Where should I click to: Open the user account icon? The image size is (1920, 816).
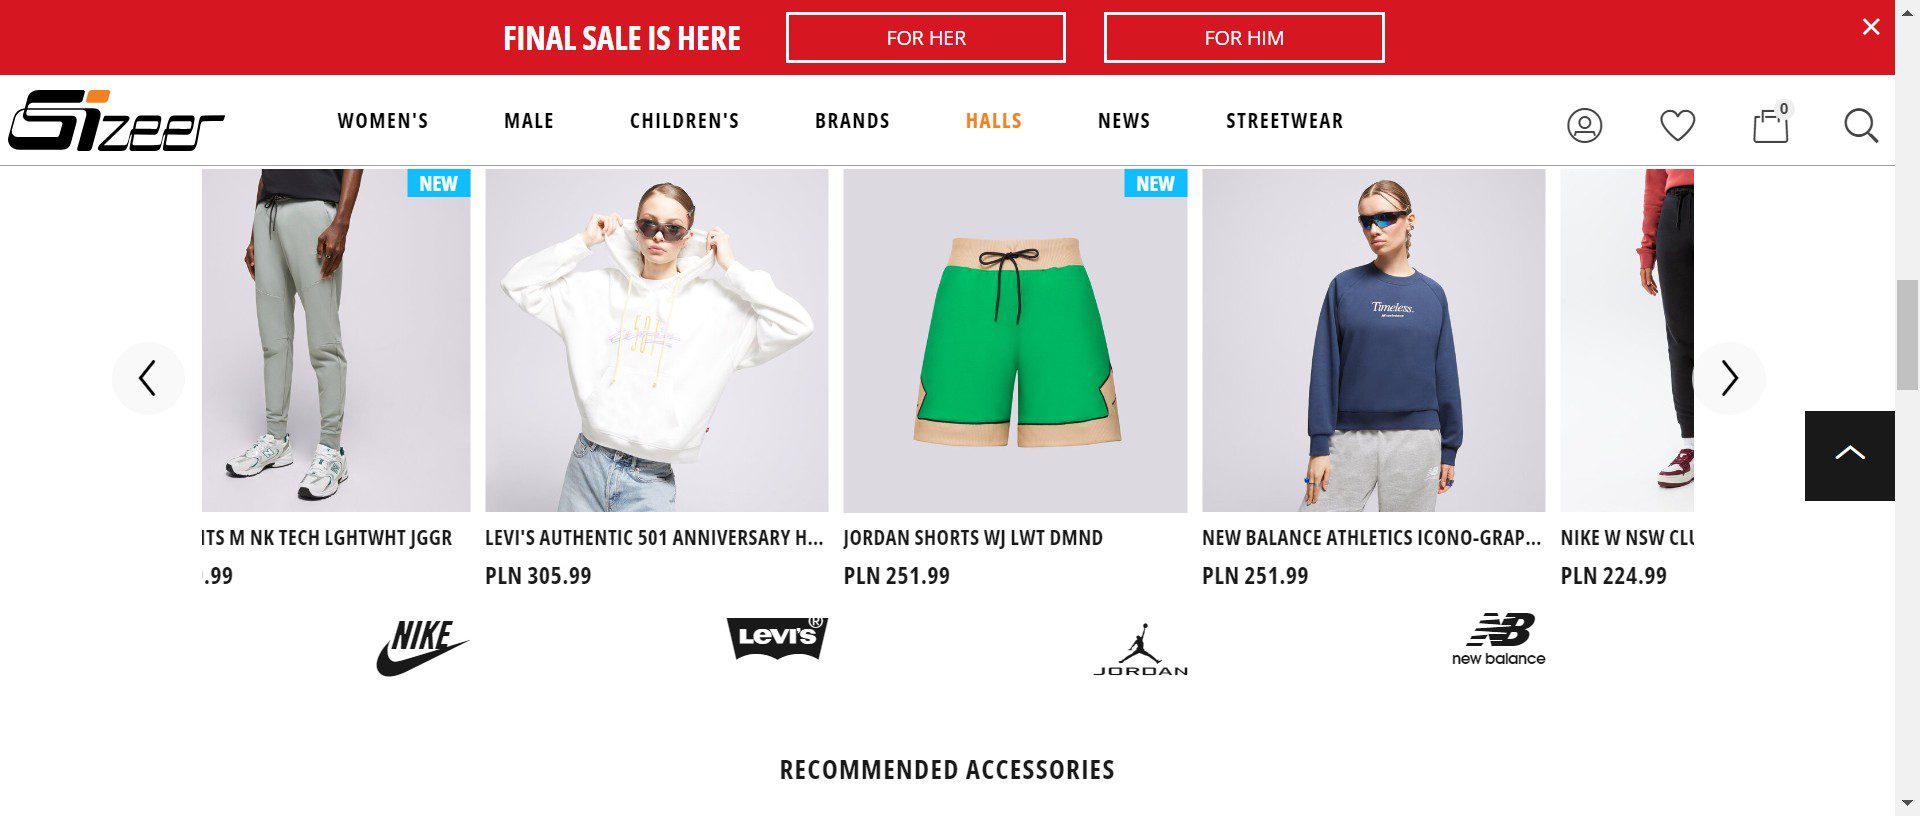point(1584,125)
